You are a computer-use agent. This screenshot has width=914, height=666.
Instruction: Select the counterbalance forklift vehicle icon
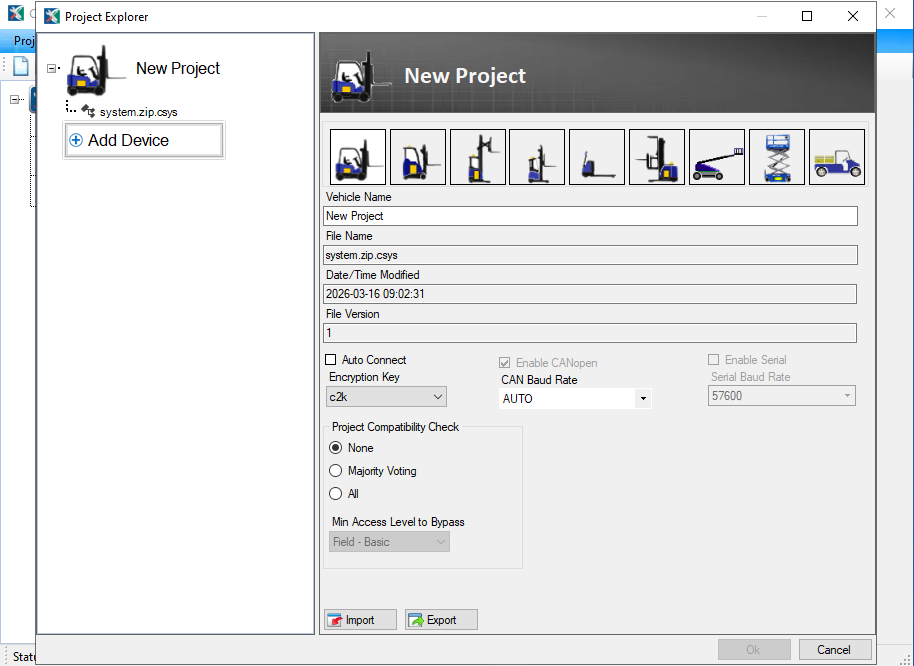[357, 156]
